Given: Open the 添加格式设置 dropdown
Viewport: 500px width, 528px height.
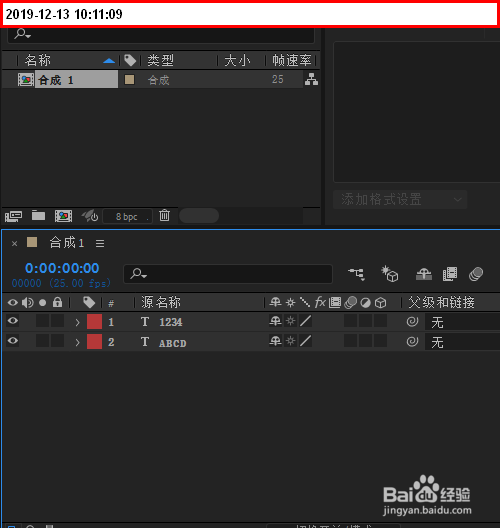Looking at the screenshot, I should coord(400,200).
